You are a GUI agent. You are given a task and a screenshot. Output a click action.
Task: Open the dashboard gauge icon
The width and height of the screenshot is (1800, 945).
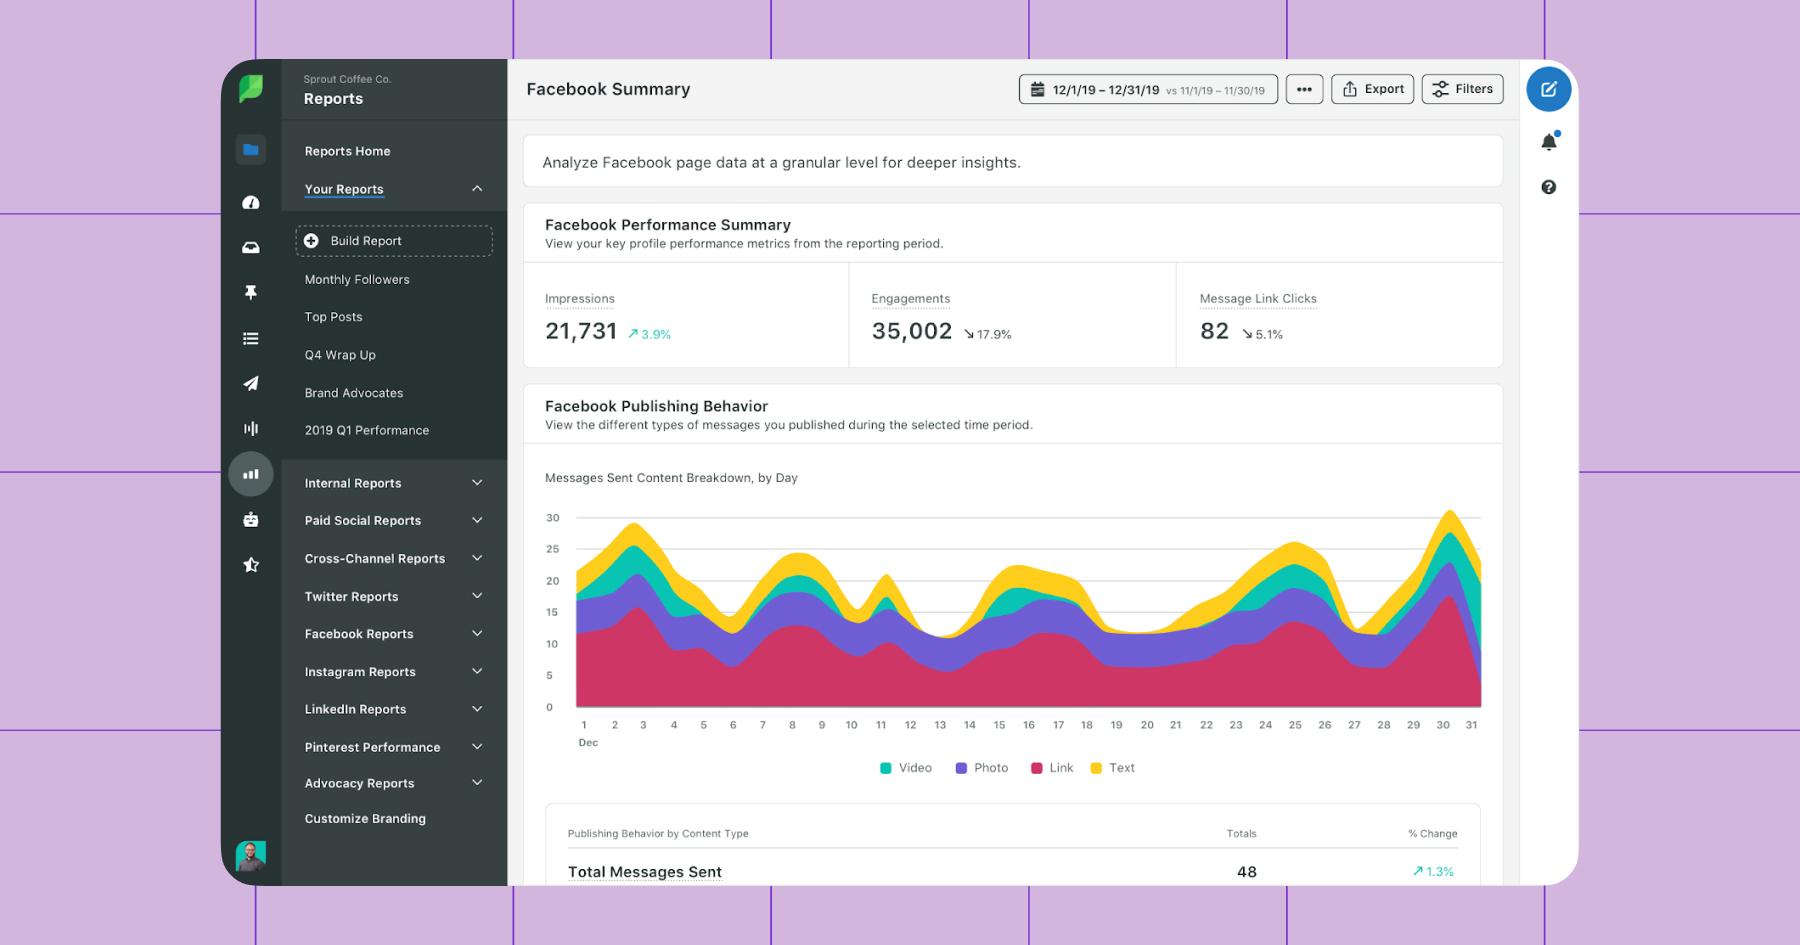251,202
